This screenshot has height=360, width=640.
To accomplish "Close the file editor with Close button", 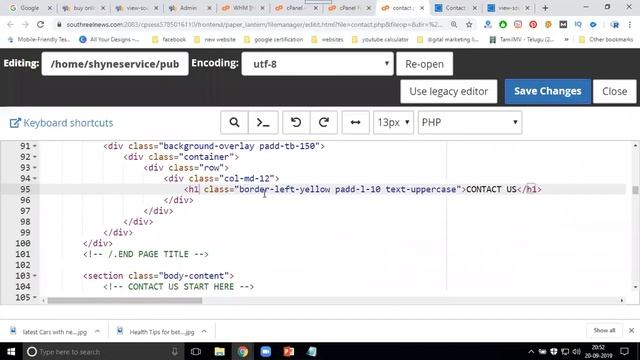I will point(614,91).
